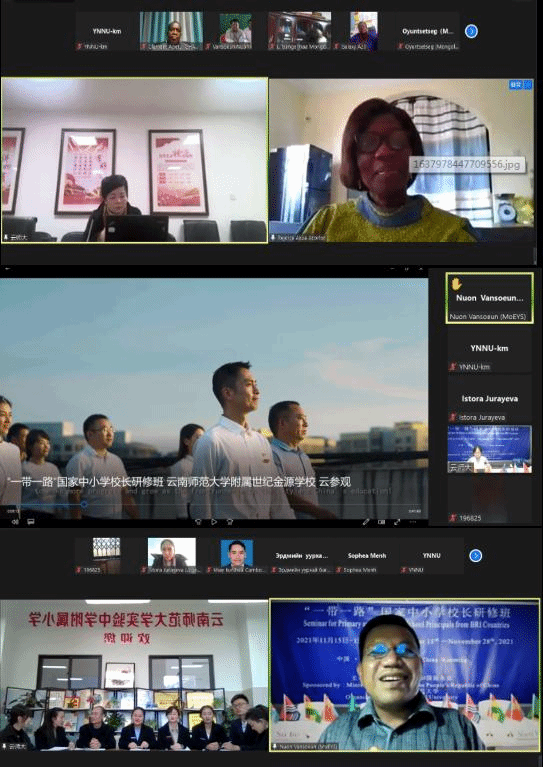The width and height of the screenshot is (543, 767).
Task: Click the play button in the video player
Action: coord(214,522)
